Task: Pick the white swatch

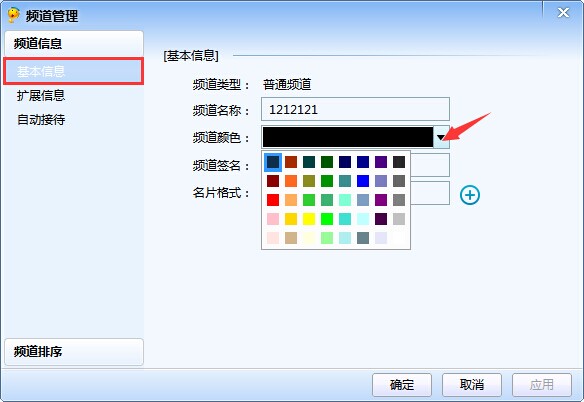Action: [399, 238]
